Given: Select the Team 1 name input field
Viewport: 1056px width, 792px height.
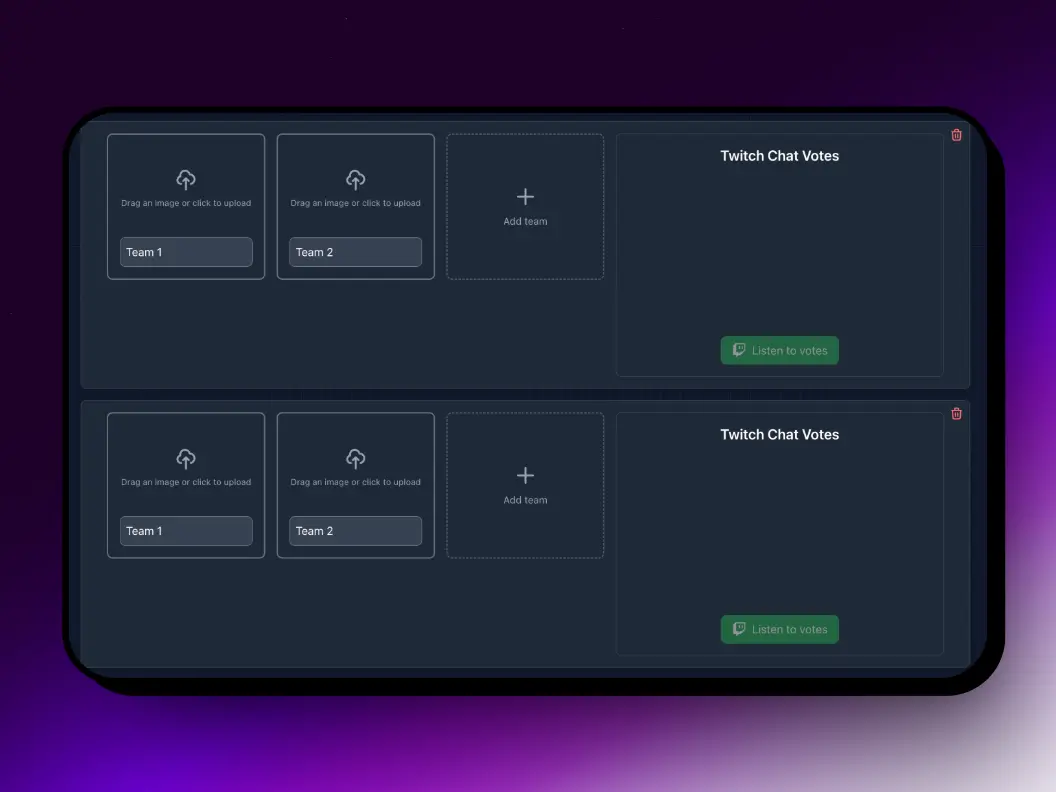Looking at the screenshot, I should (x=186, y=251).
